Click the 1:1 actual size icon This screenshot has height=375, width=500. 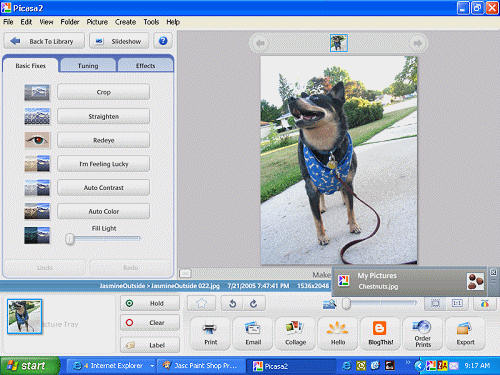click(x=457, y=303)
